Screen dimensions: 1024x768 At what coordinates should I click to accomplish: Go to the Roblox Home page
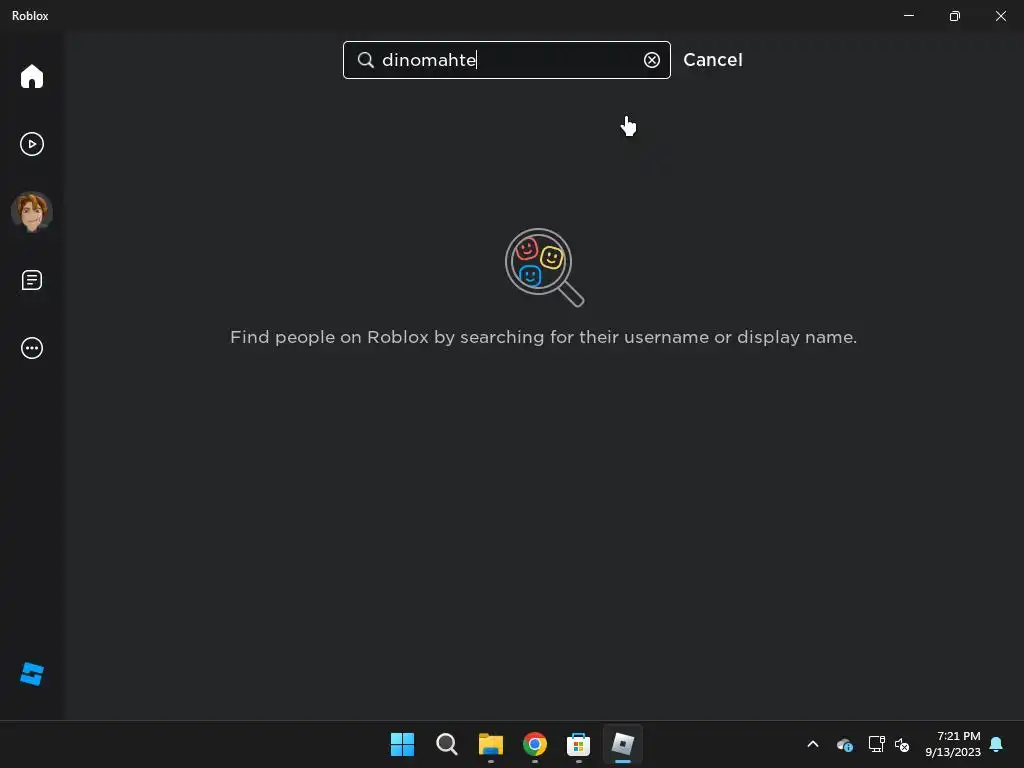[x=31, y=76]
